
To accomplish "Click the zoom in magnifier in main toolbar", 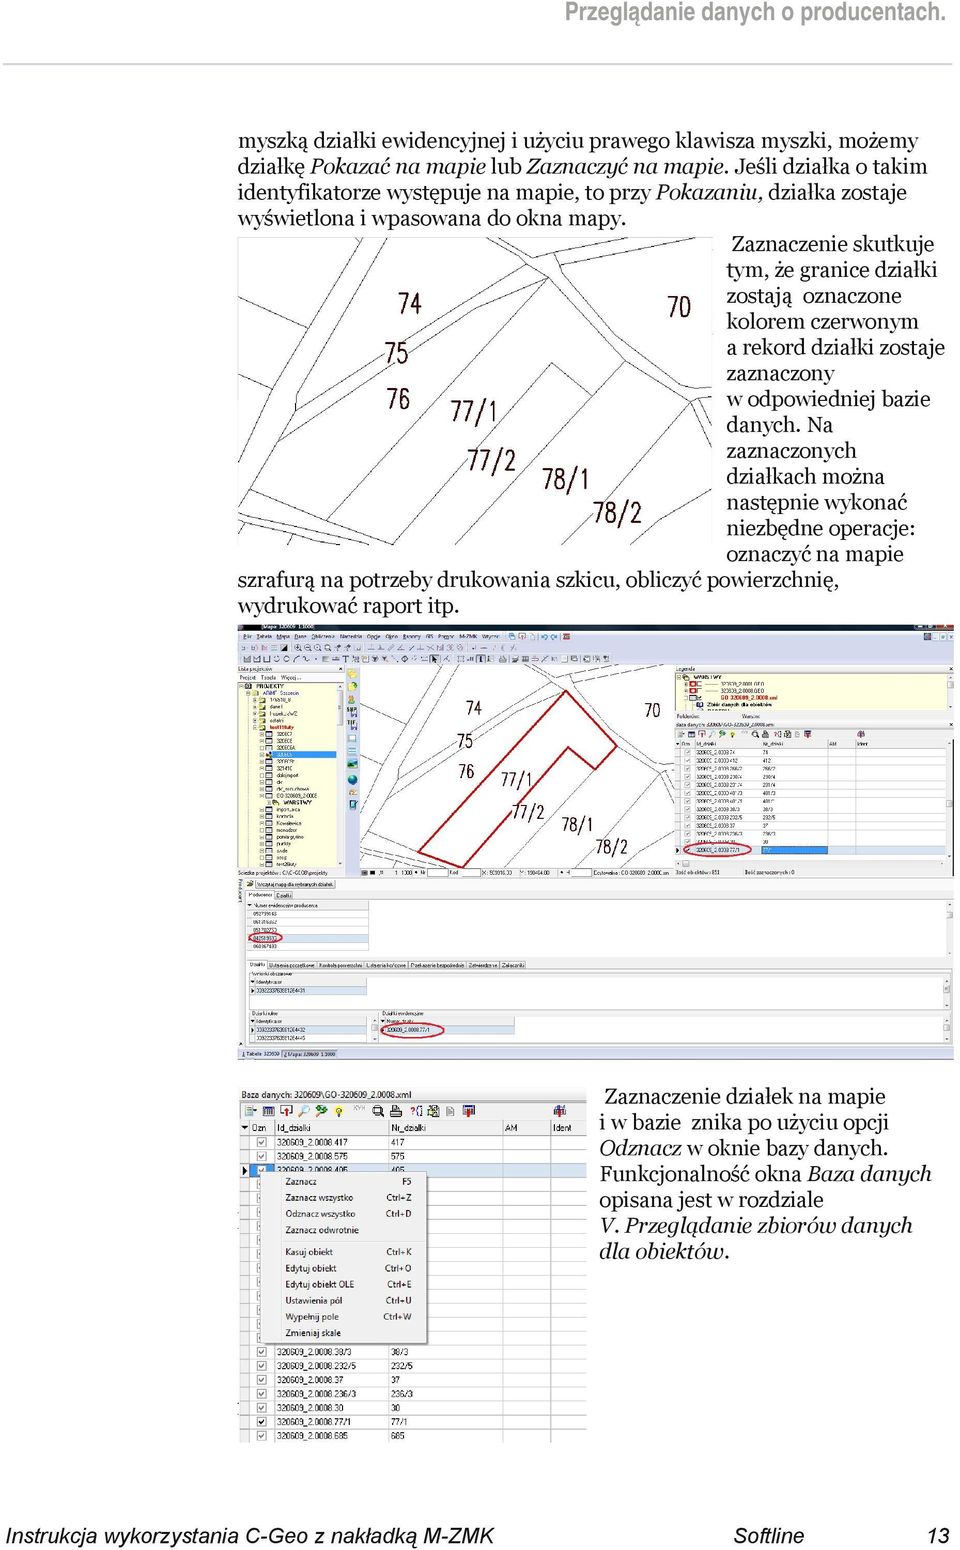I will [297, 648].
